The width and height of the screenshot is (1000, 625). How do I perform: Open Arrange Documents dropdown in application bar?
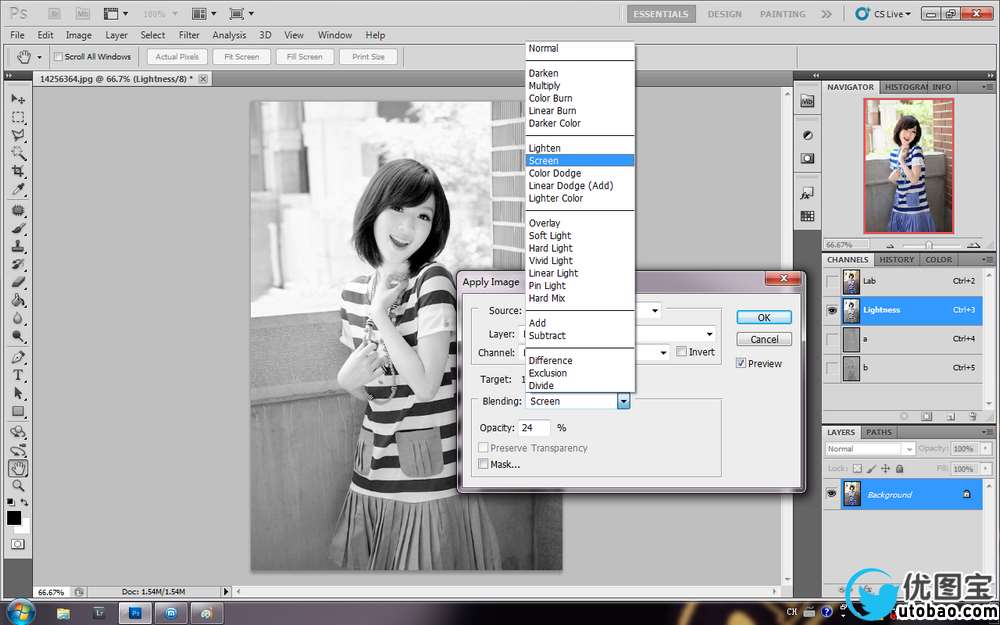coord(204,13)
